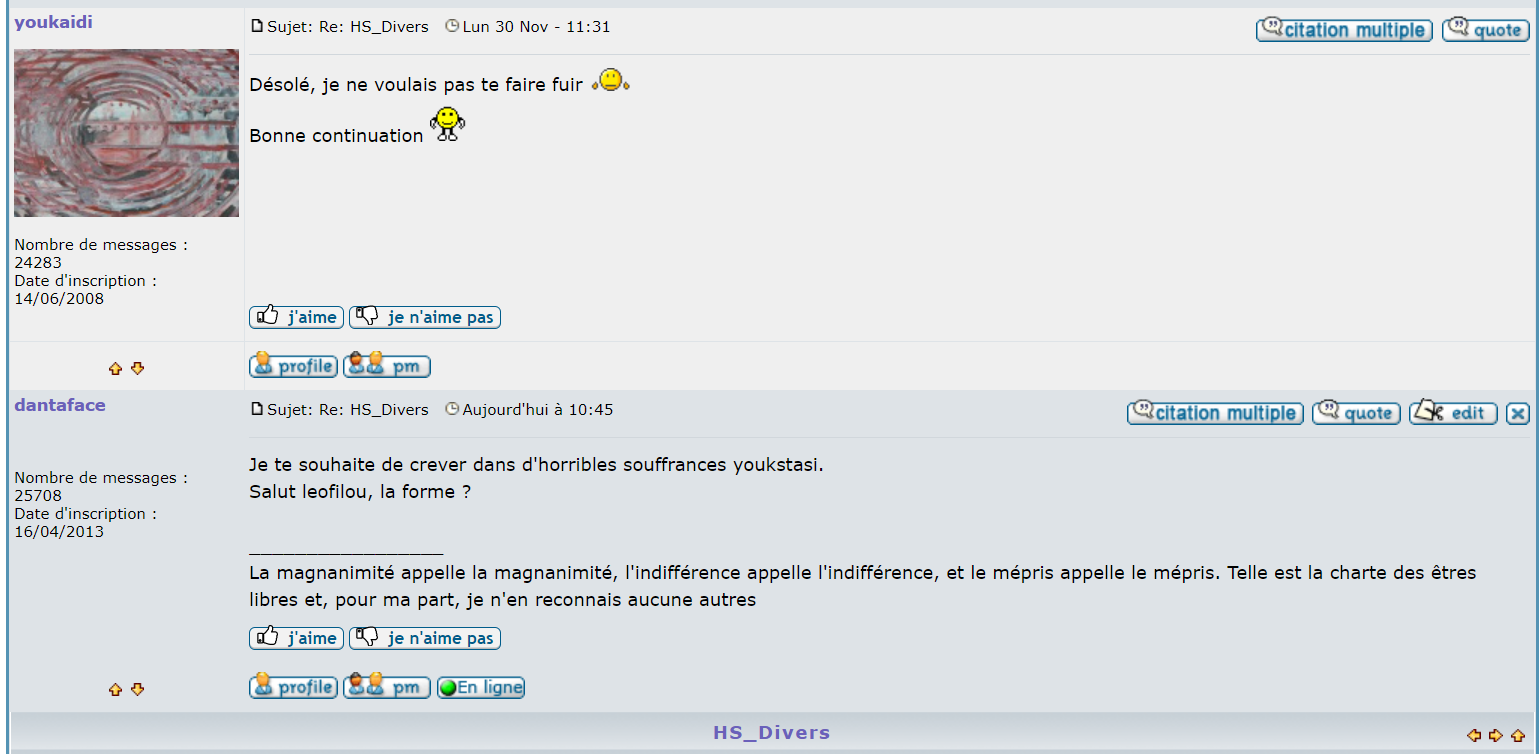1540x754 pixels.
Task: Click En ligne status button
Action: click(x=481, y=688)
